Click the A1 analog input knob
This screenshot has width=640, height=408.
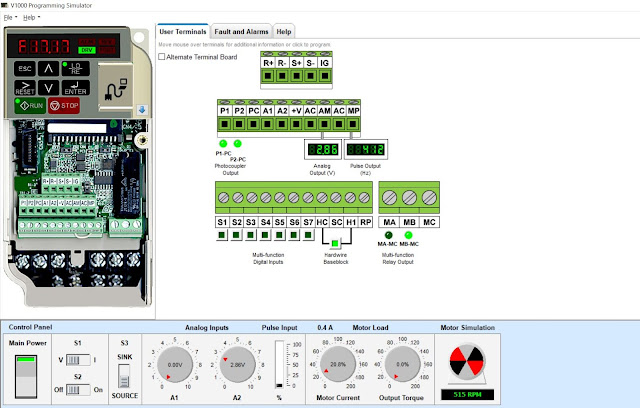click(175, 364)
